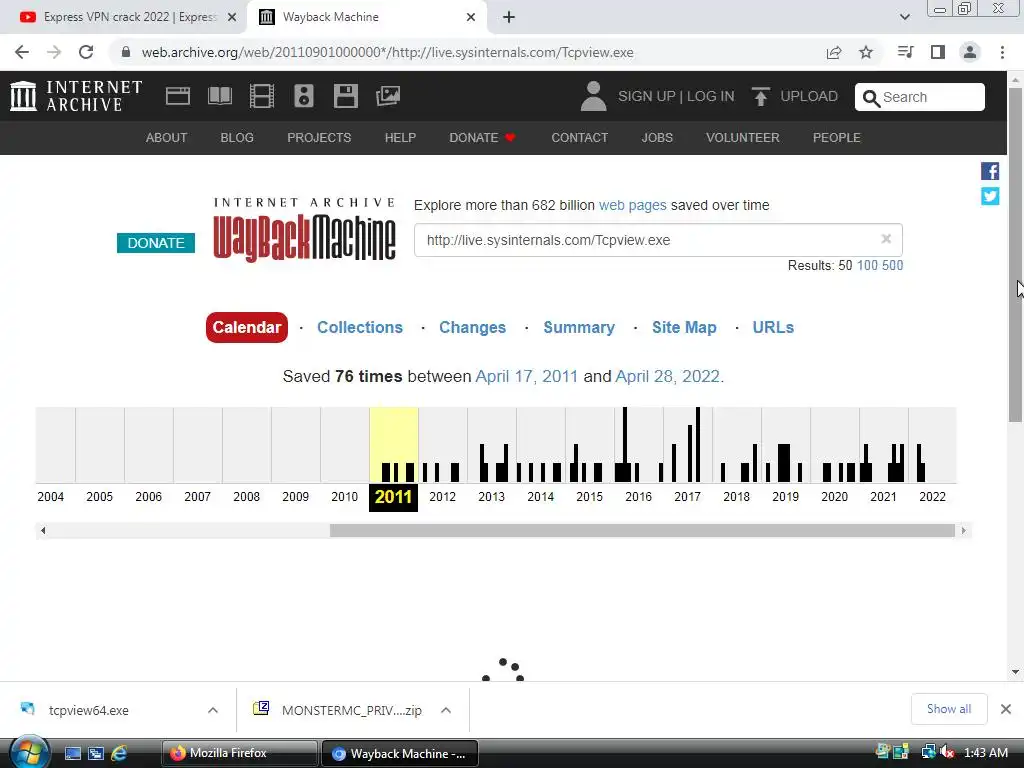Viewport: 1024px width, 768px height.
Task: Open the PROJECTS menu item
Action: (x=319, y=138)
